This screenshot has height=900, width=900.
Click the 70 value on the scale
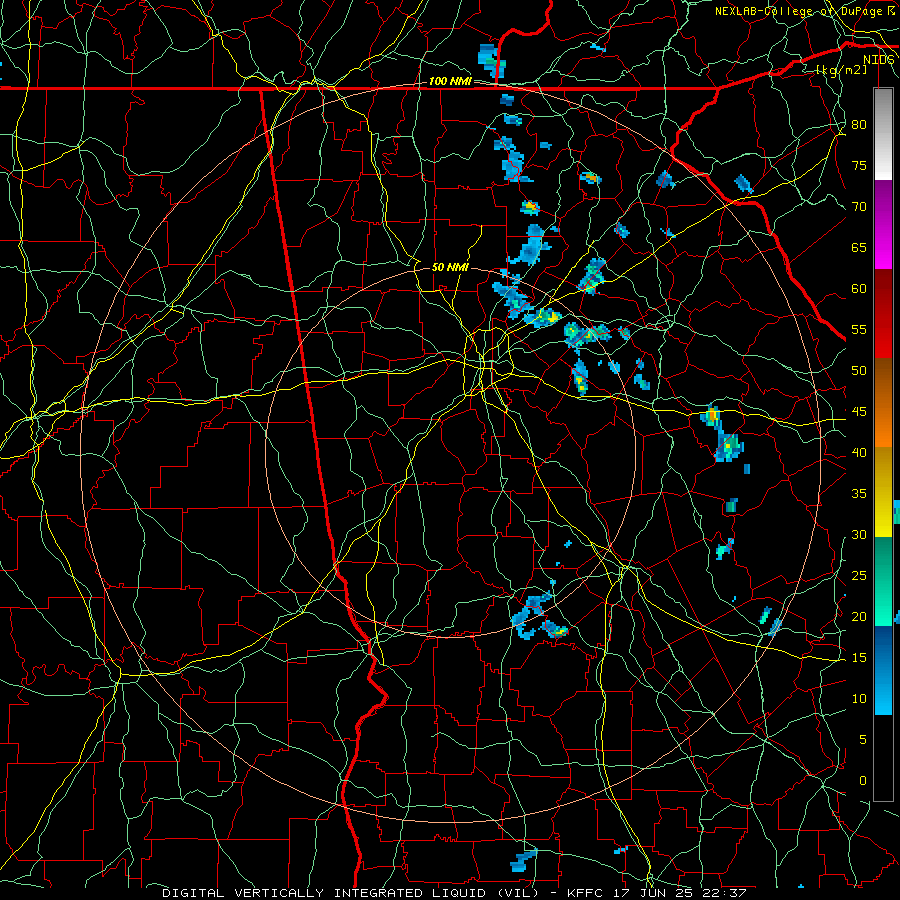point(859,207)
